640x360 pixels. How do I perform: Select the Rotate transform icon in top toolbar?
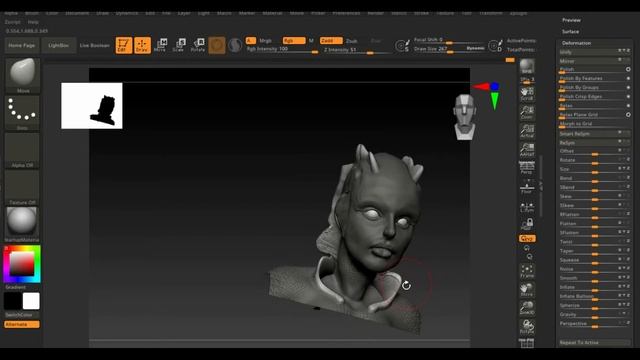[198, 45]
